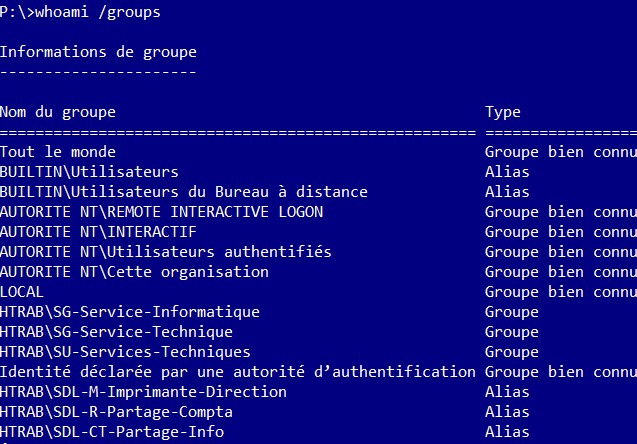Click 'HTRAB\SDL-M-Imprimante-Direction' entry
The image size is (637, 444).
tap(143, 392)
